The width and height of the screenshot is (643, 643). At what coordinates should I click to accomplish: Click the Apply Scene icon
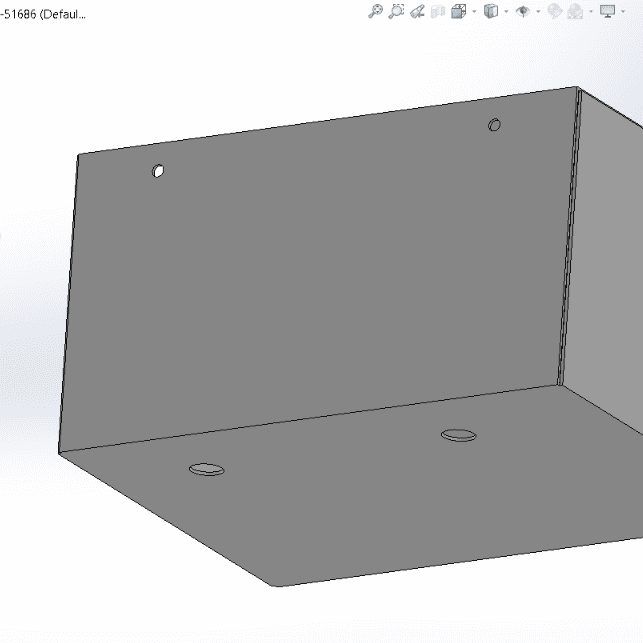(x=576, y=11)
